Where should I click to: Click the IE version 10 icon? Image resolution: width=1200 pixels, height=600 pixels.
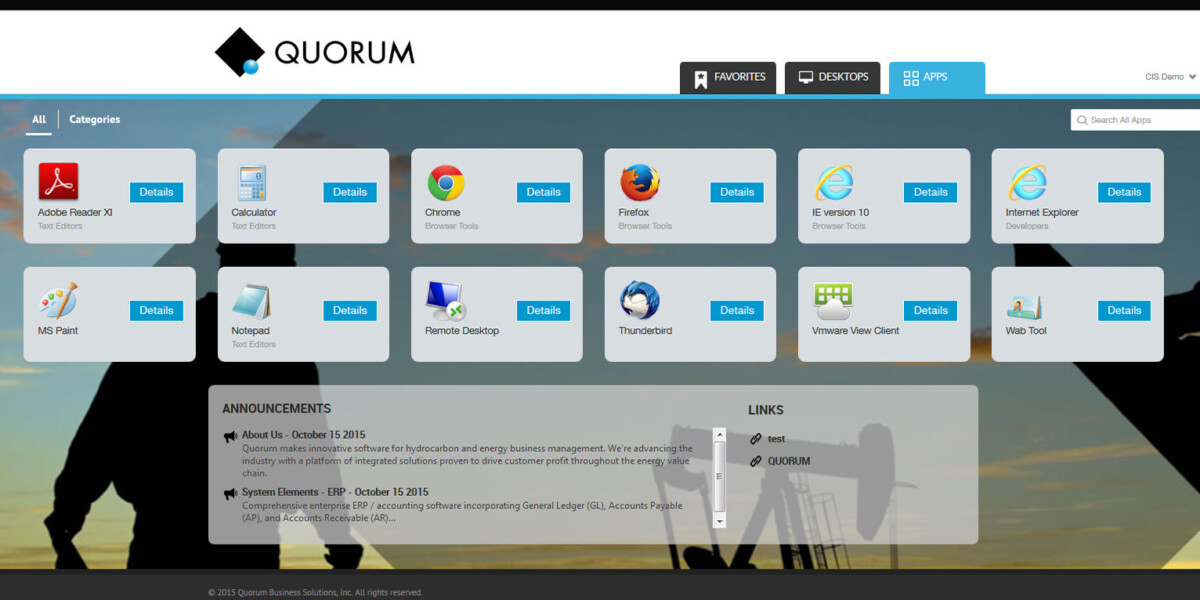833,183
